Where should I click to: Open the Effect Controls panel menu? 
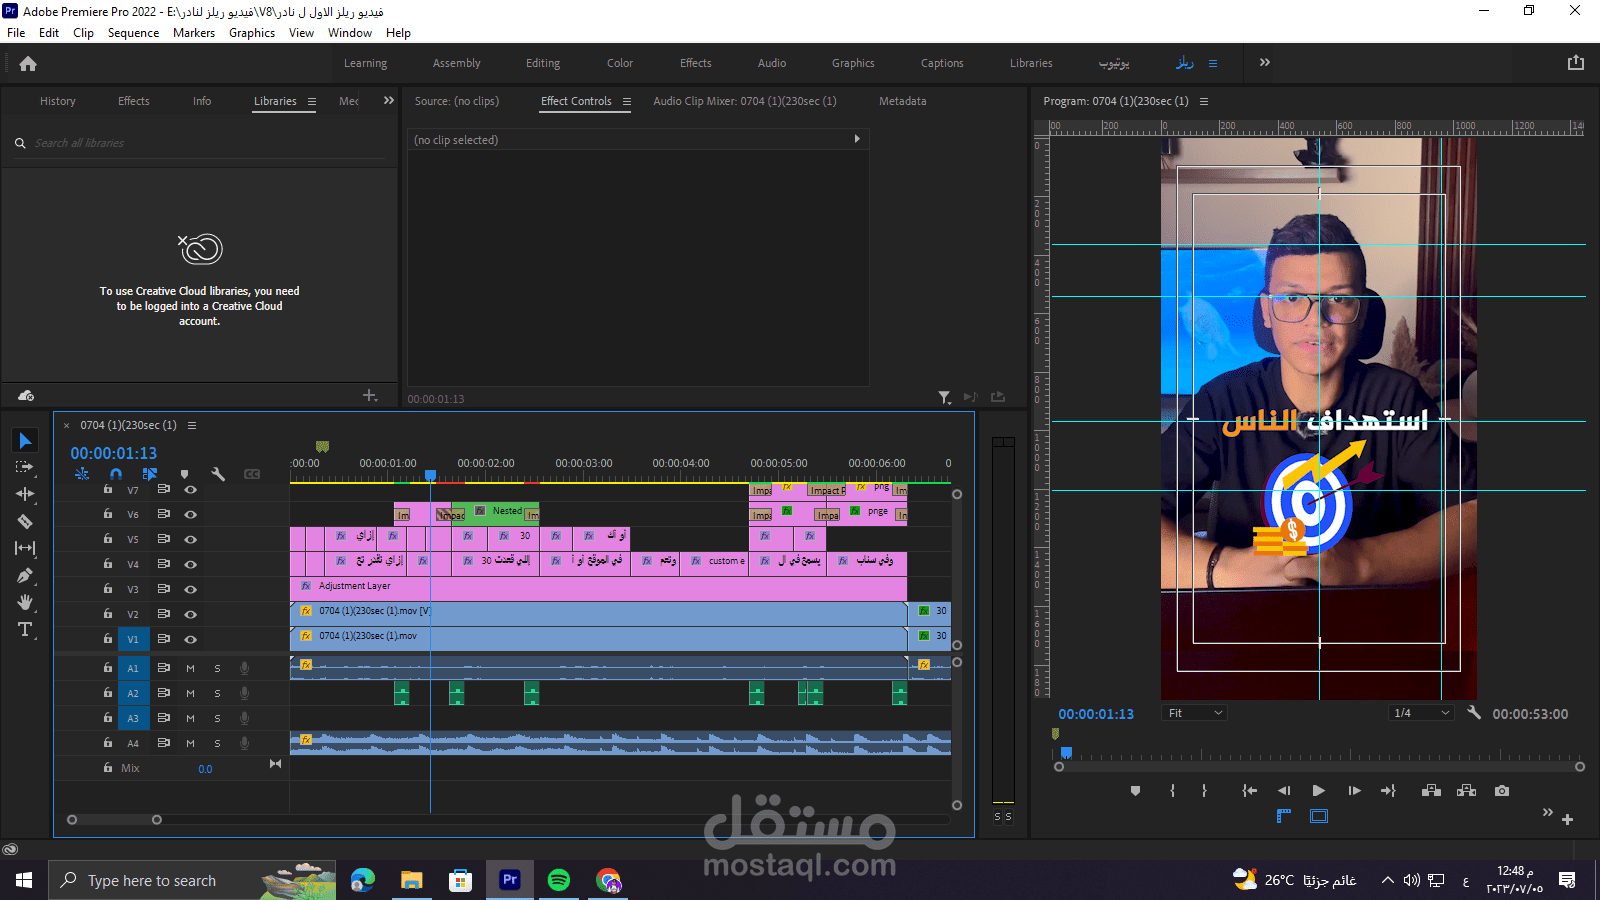[x=627, y=101]
